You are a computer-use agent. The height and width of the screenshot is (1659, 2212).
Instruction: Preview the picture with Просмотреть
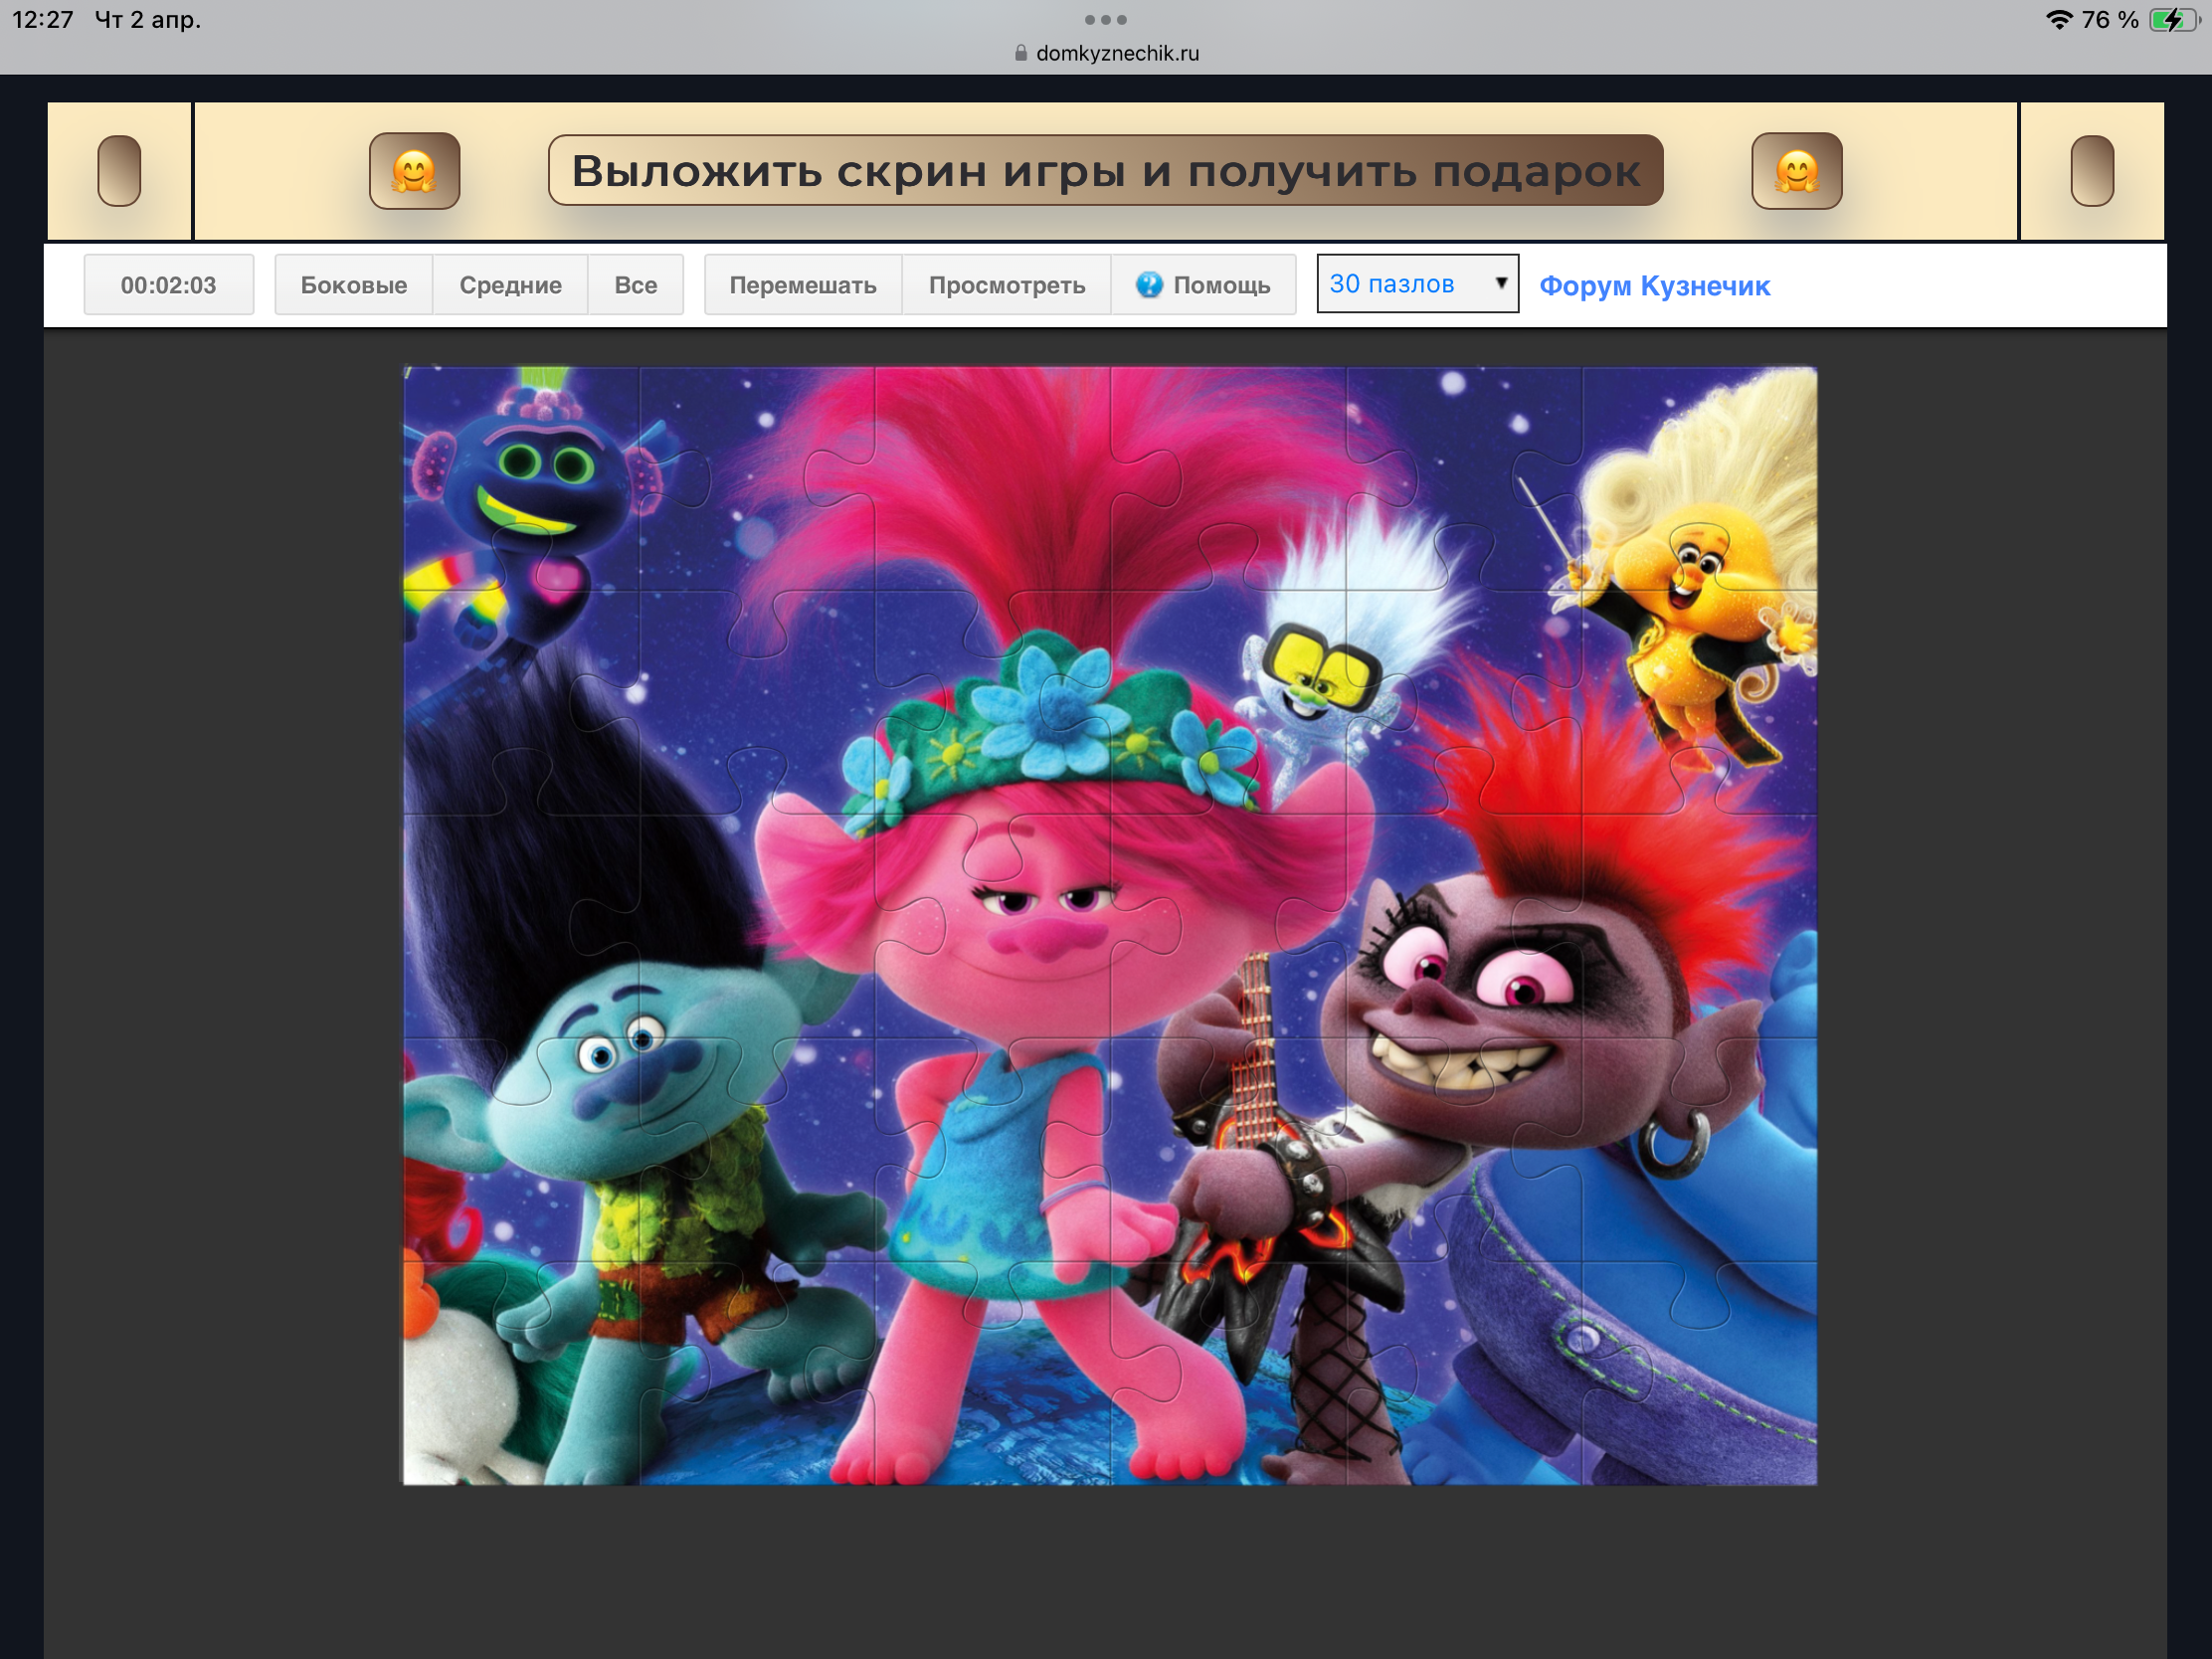1006,285
